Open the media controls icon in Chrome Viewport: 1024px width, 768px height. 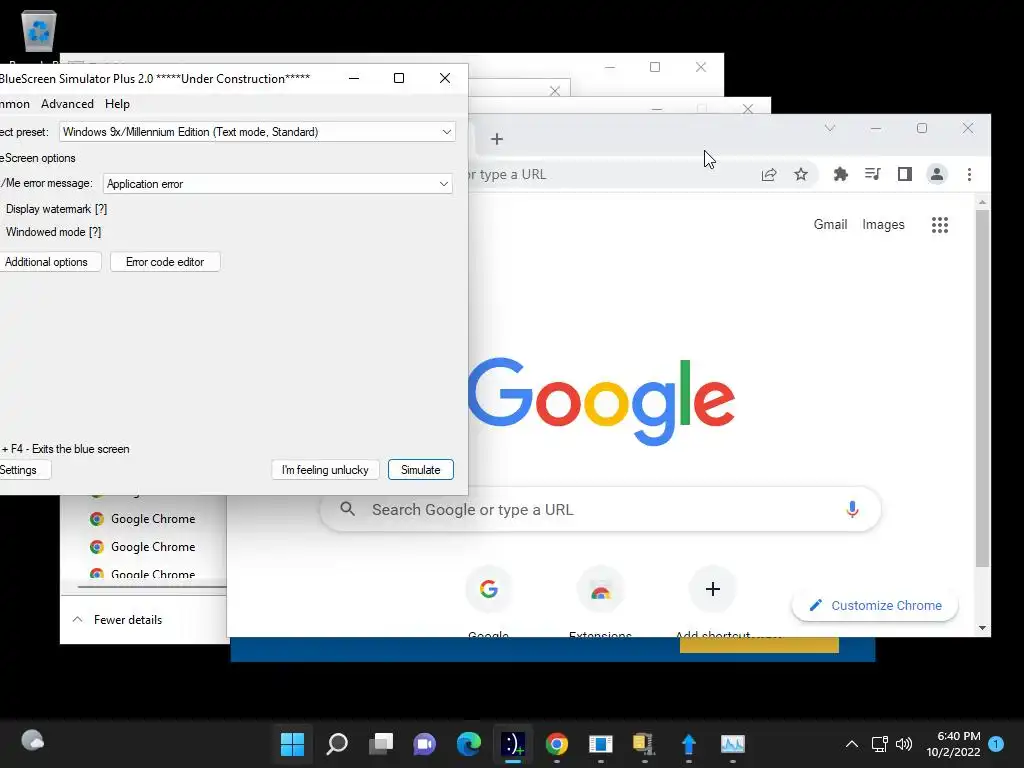(x=872, y=174)
